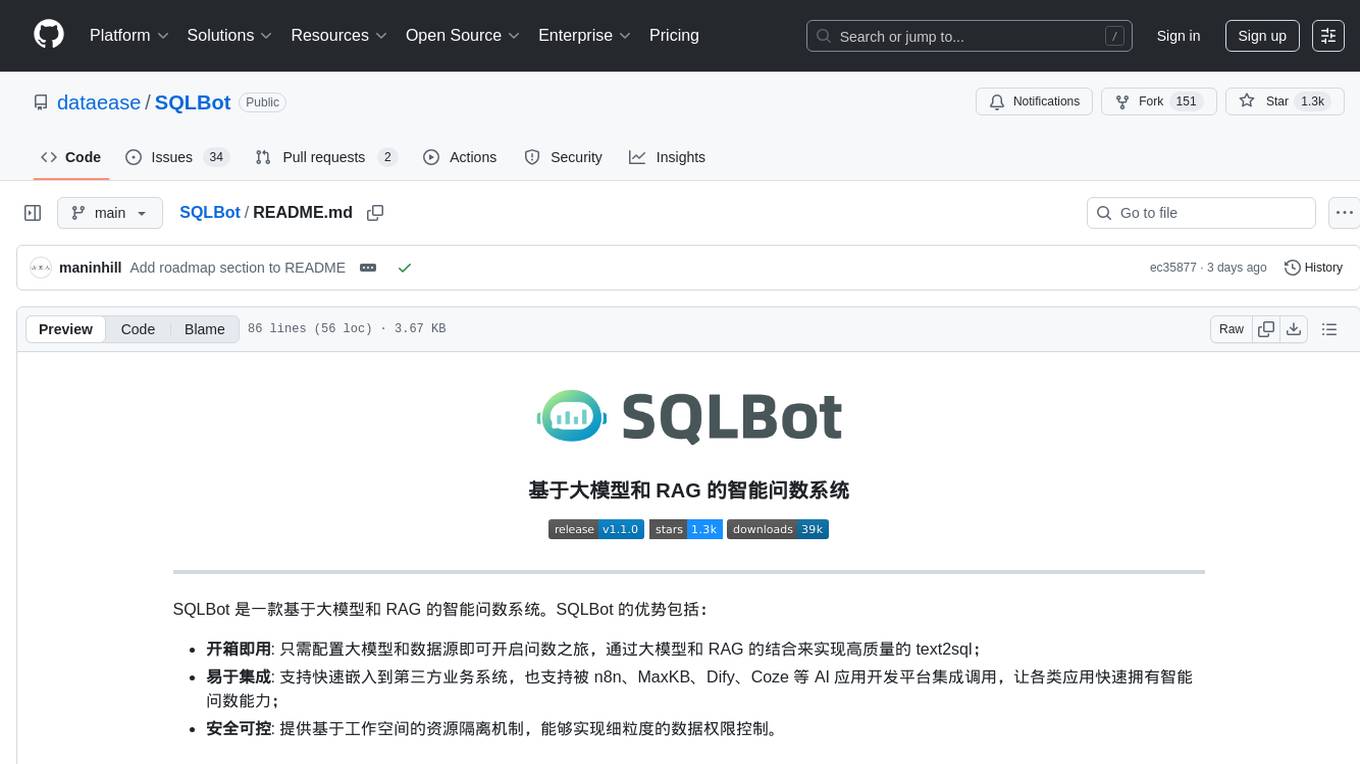Select the Blame view
Image resolution: width=1360 pixels, height=764 pixels.
(x=204, y=329)
